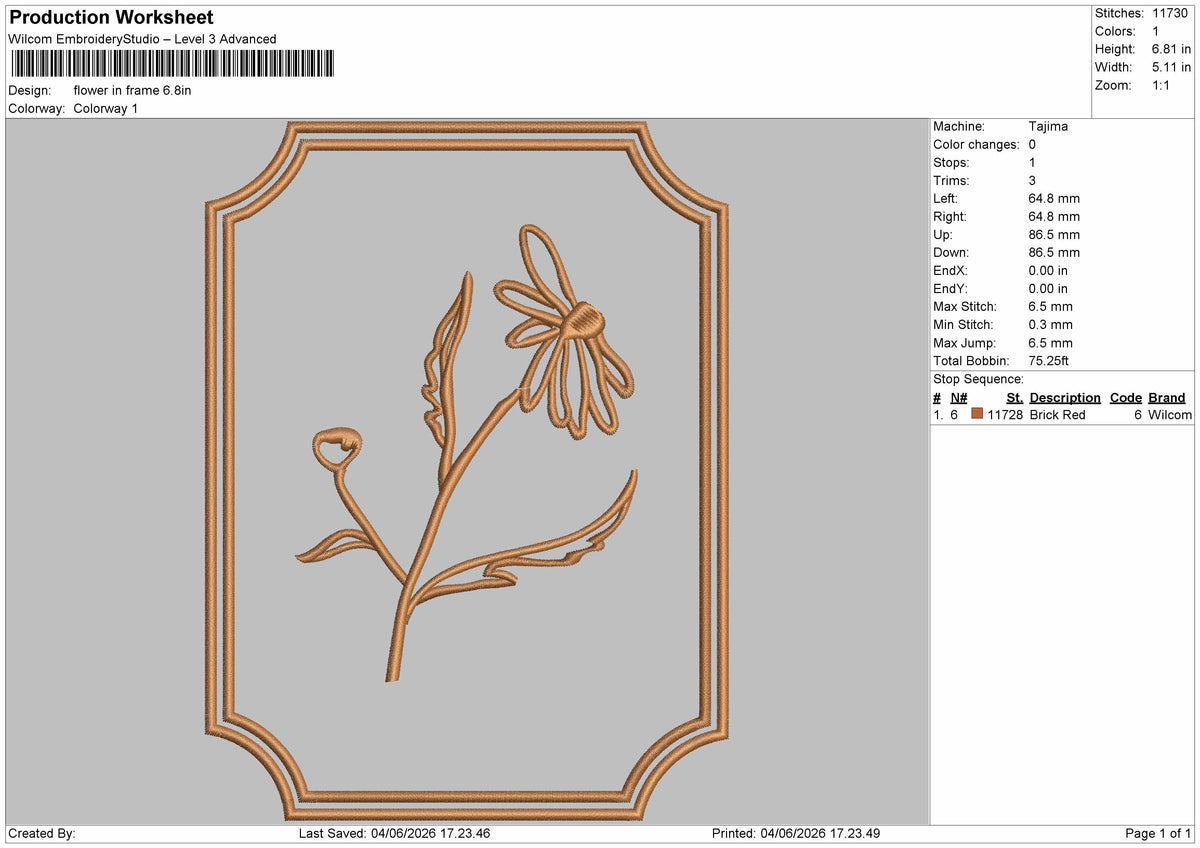Click the 'Wilcom' brand cell
This screenshot has height=848, width=1200.
click(1170, 414)
